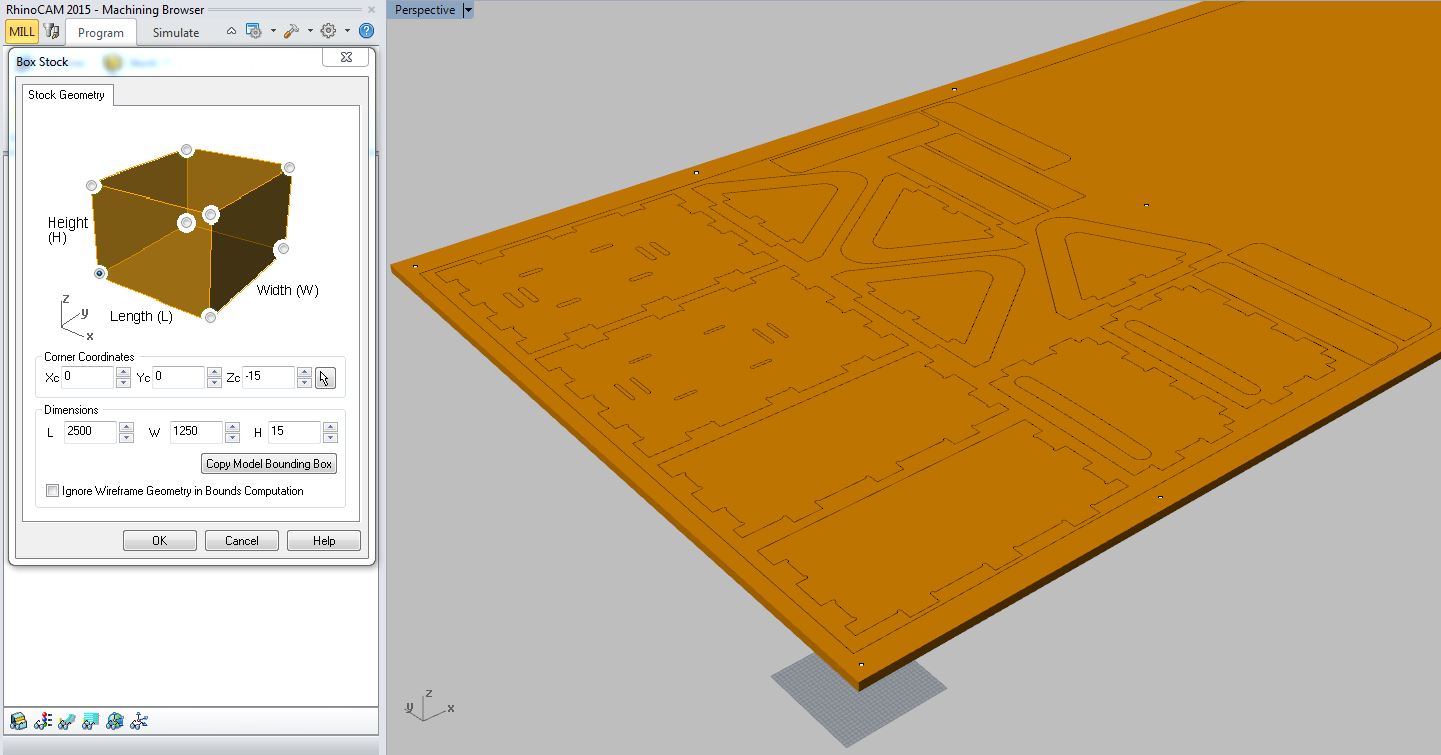Screen dimensions: 1441x755
Task: Click the Xc coordinate field
Action: 88,377
